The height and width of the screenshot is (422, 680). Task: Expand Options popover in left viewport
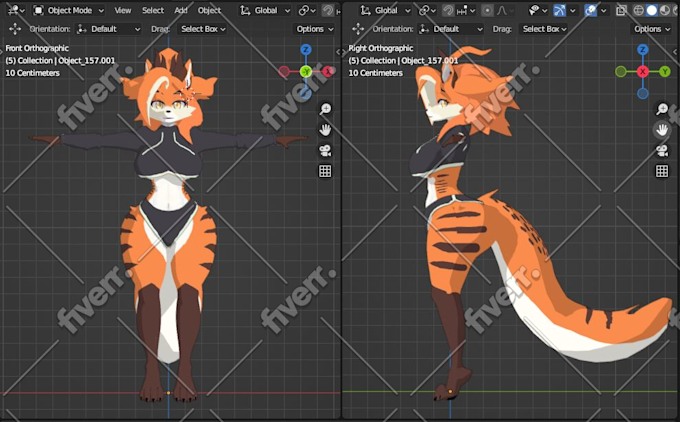click(314, 29)
